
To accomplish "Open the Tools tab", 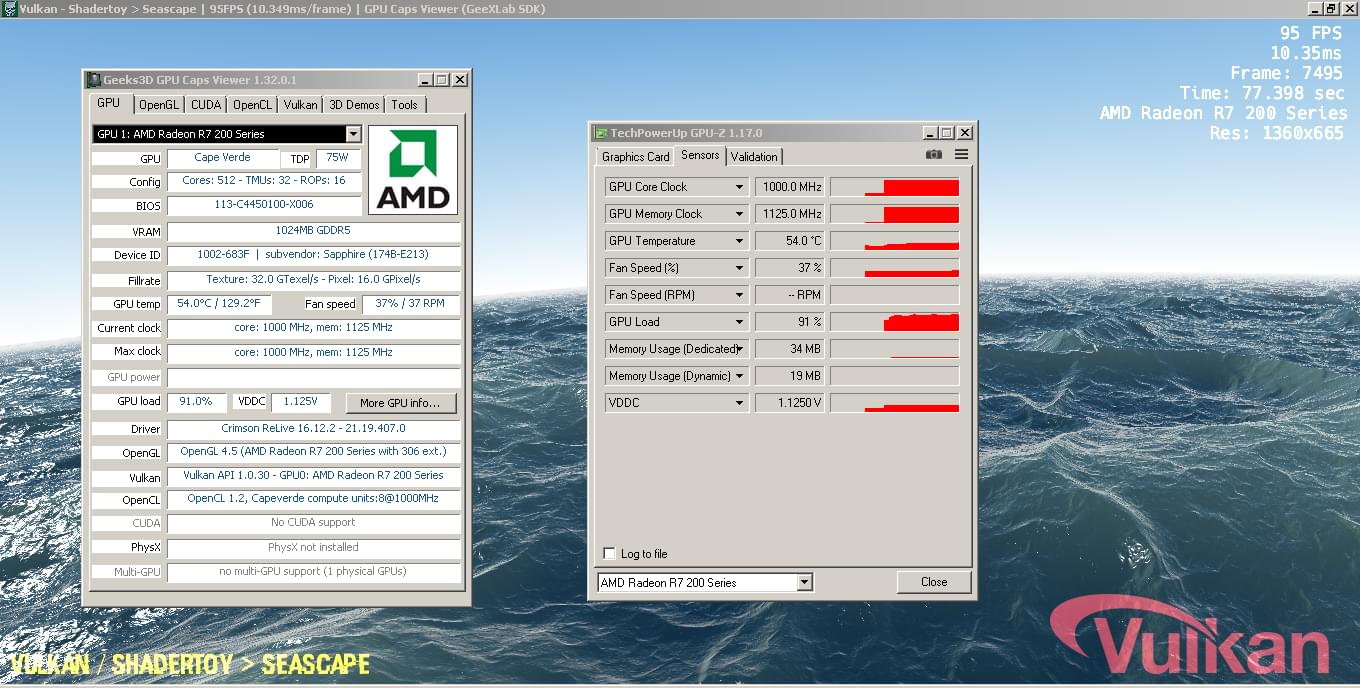I will pos(405,105).
